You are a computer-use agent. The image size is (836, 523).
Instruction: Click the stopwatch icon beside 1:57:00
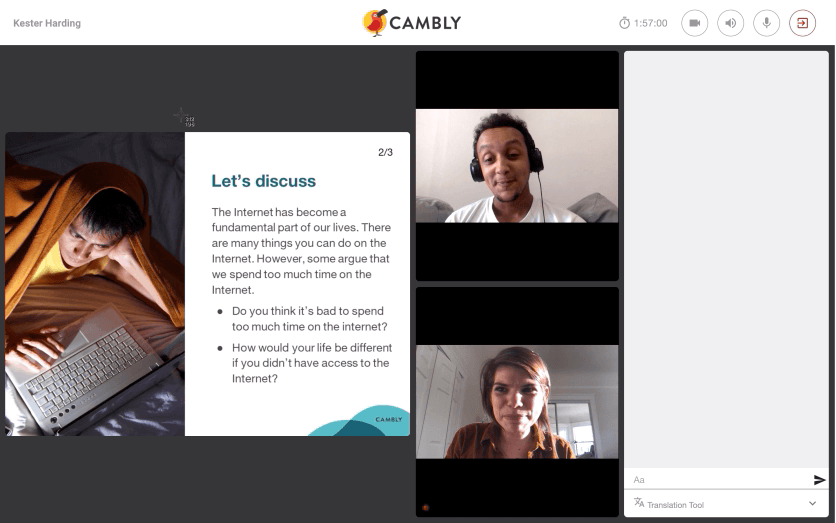(624, 23)
